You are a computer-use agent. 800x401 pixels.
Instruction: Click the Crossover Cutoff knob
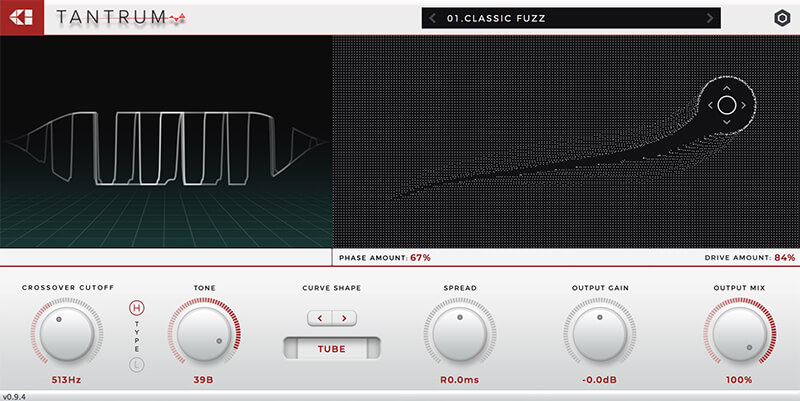(x=66, y=334)
